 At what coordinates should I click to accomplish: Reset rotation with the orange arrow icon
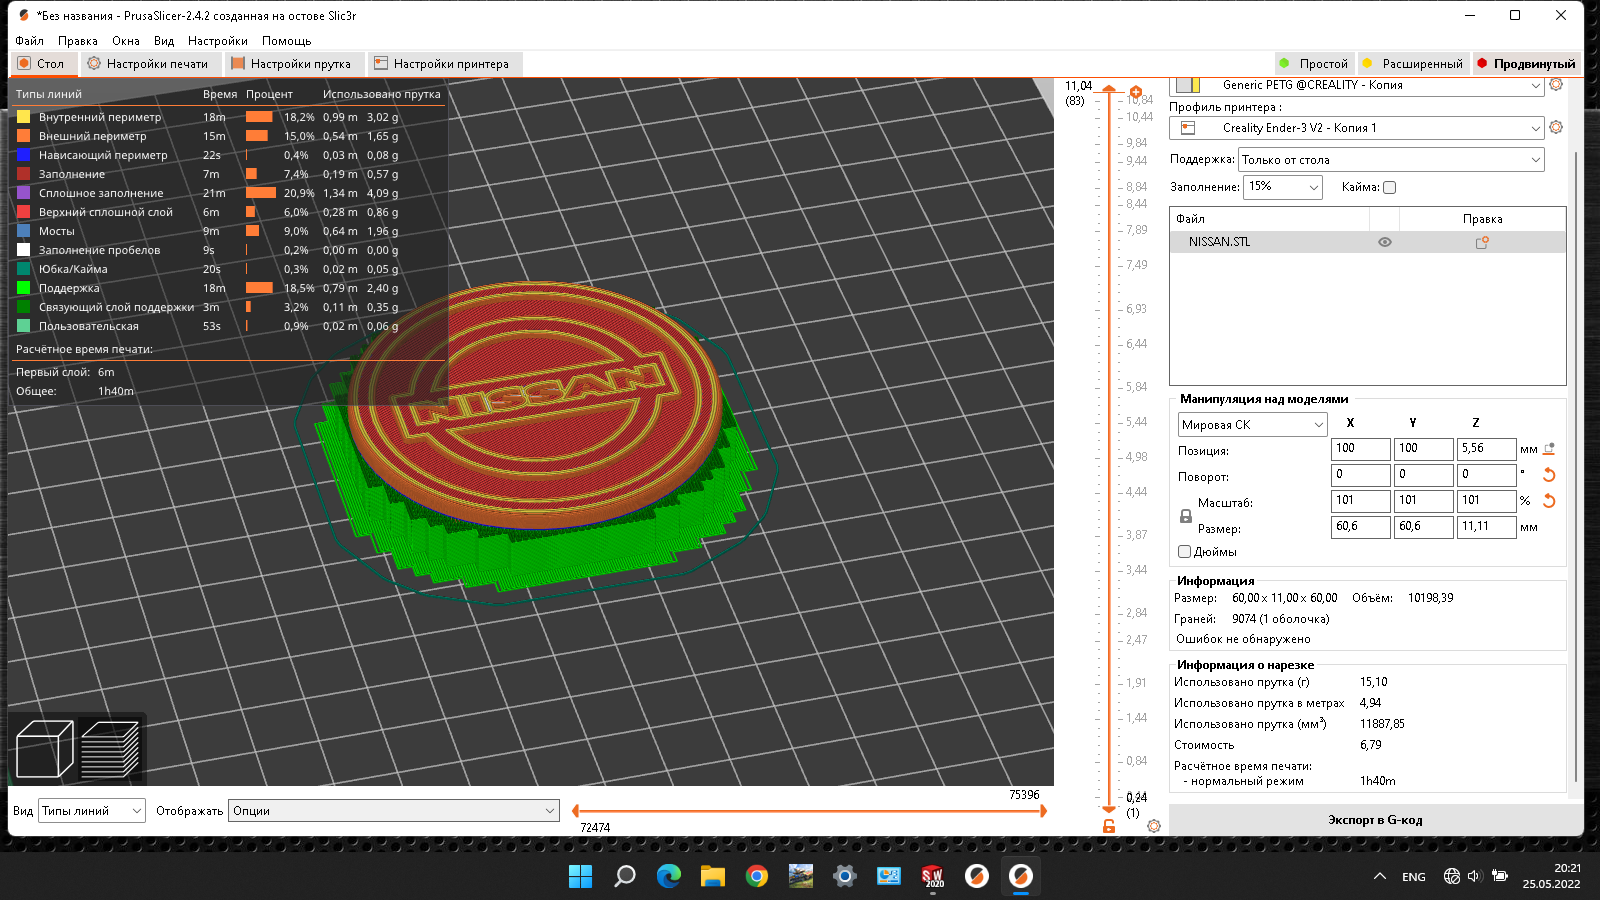click(x=1549, y=475)
